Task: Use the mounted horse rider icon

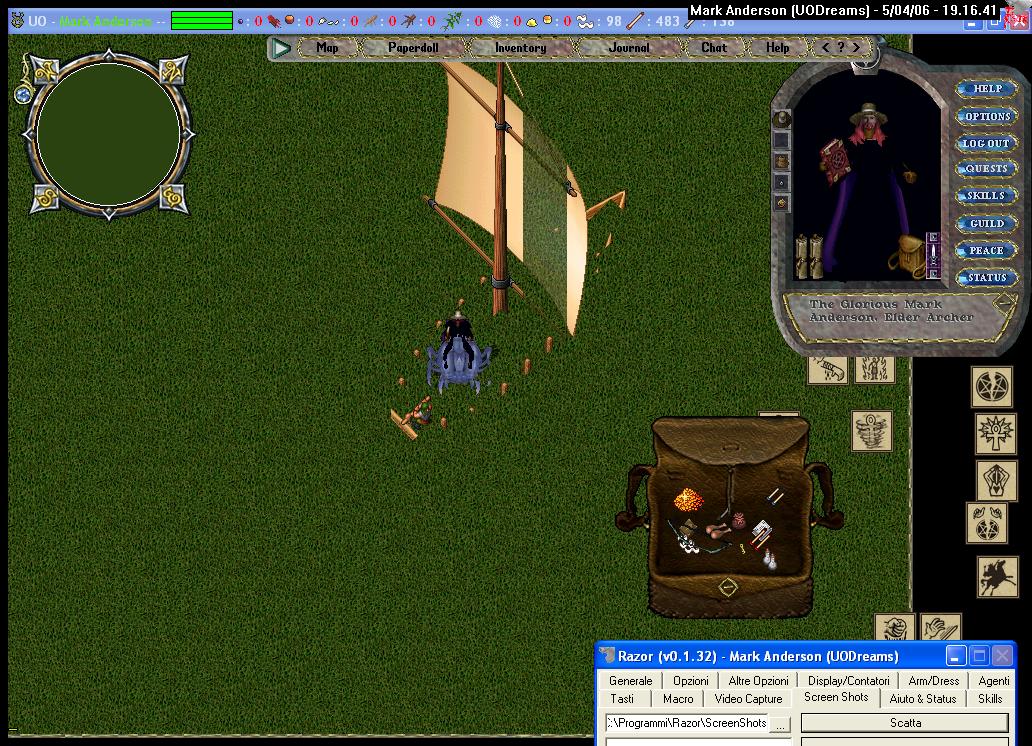Action: tap(996, 577)
